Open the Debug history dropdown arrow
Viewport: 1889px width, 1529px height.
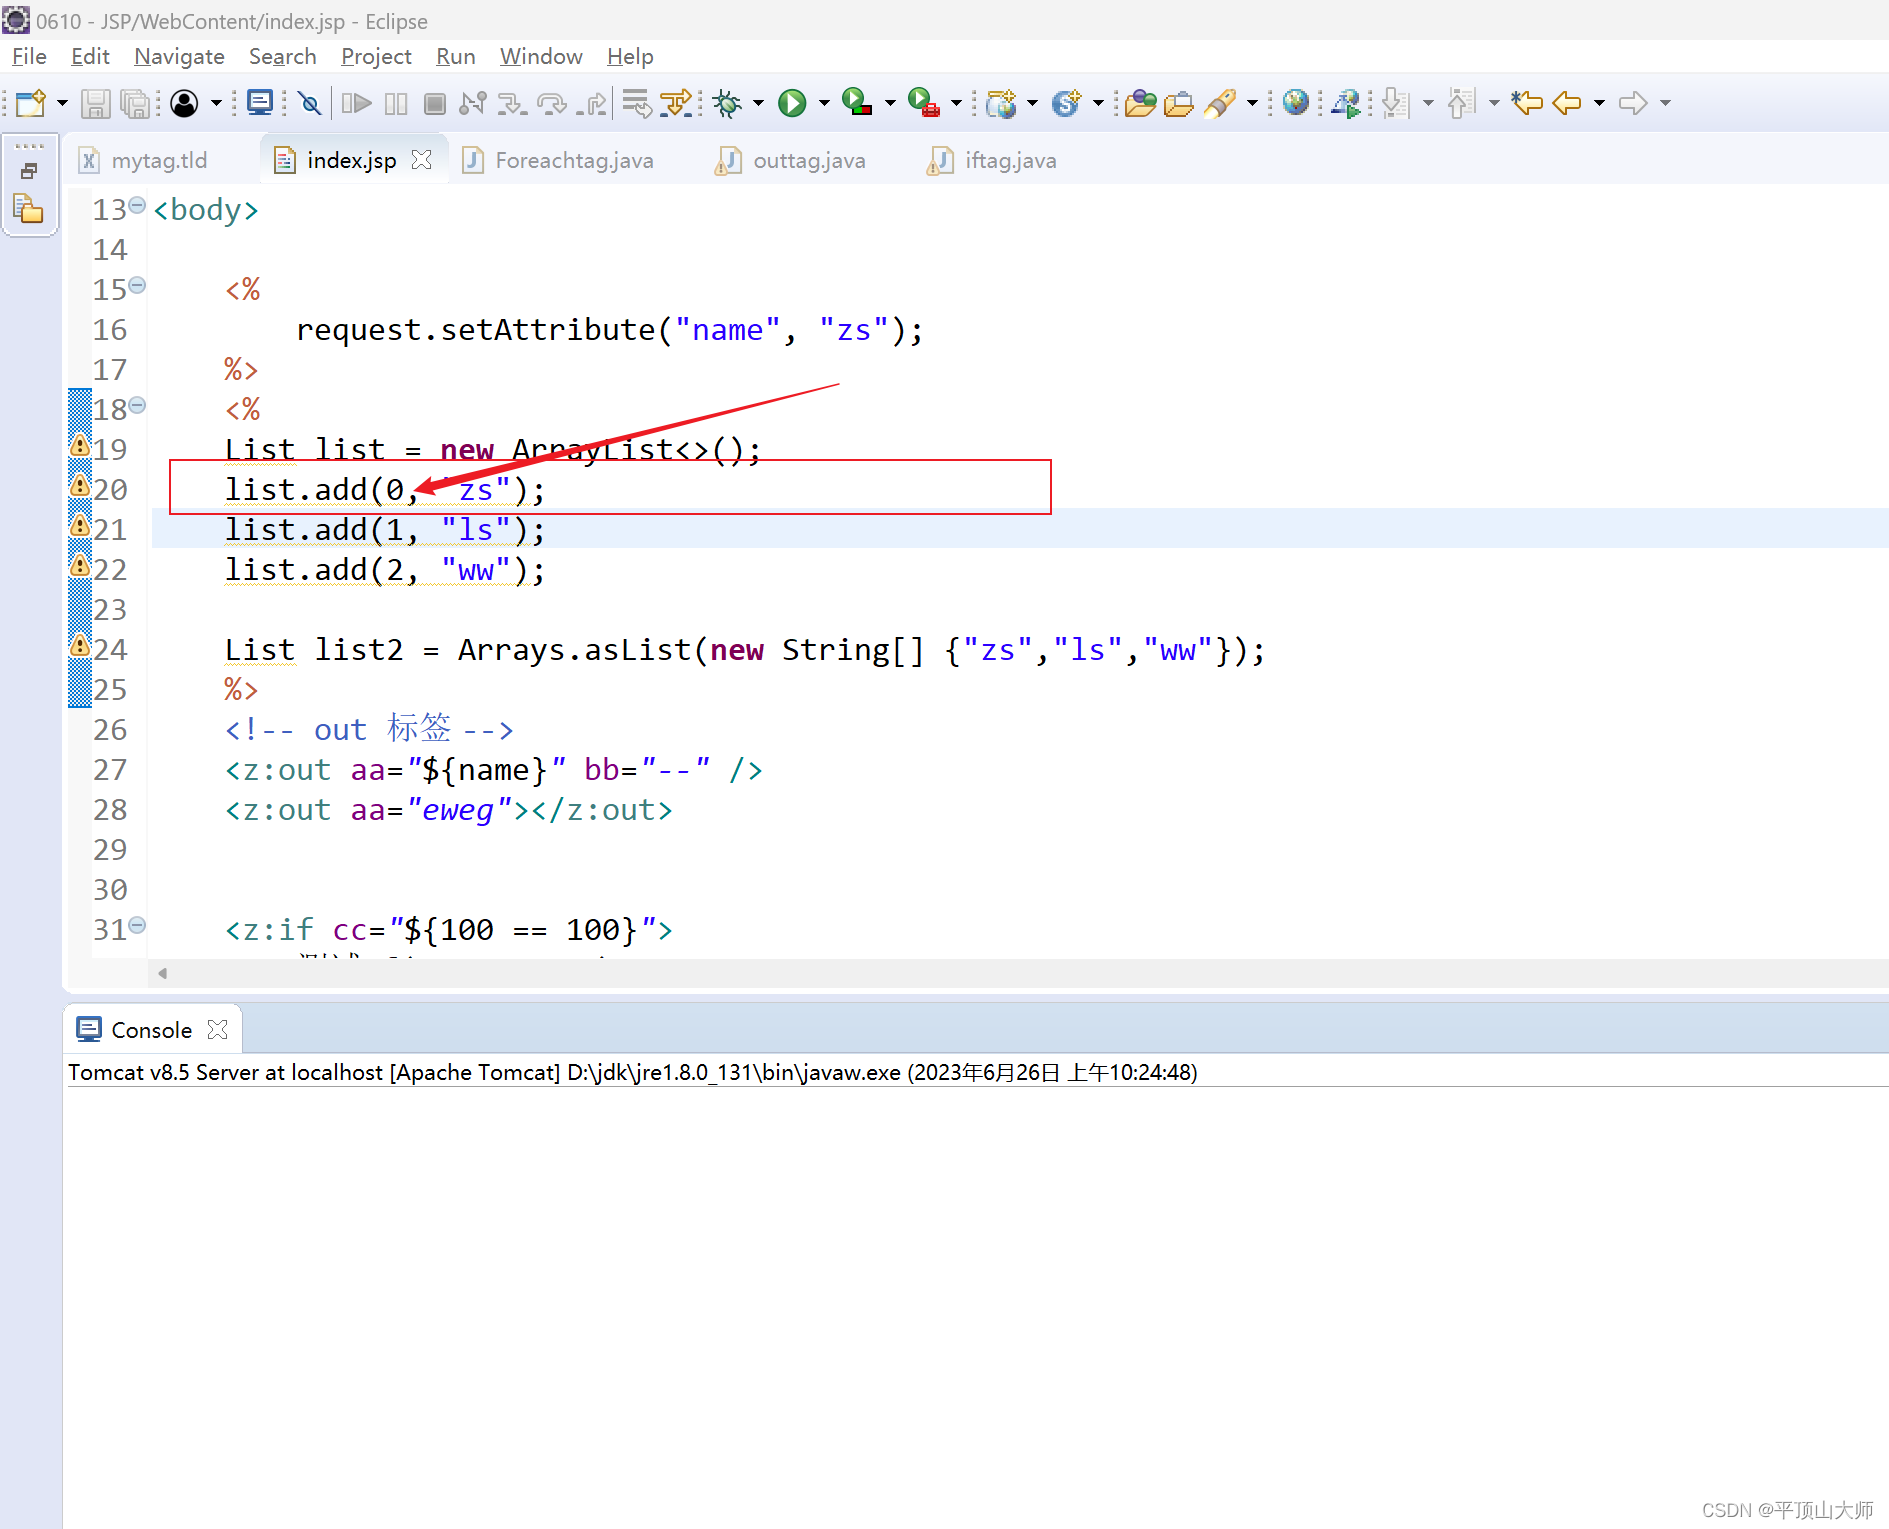tap(757, 103)
